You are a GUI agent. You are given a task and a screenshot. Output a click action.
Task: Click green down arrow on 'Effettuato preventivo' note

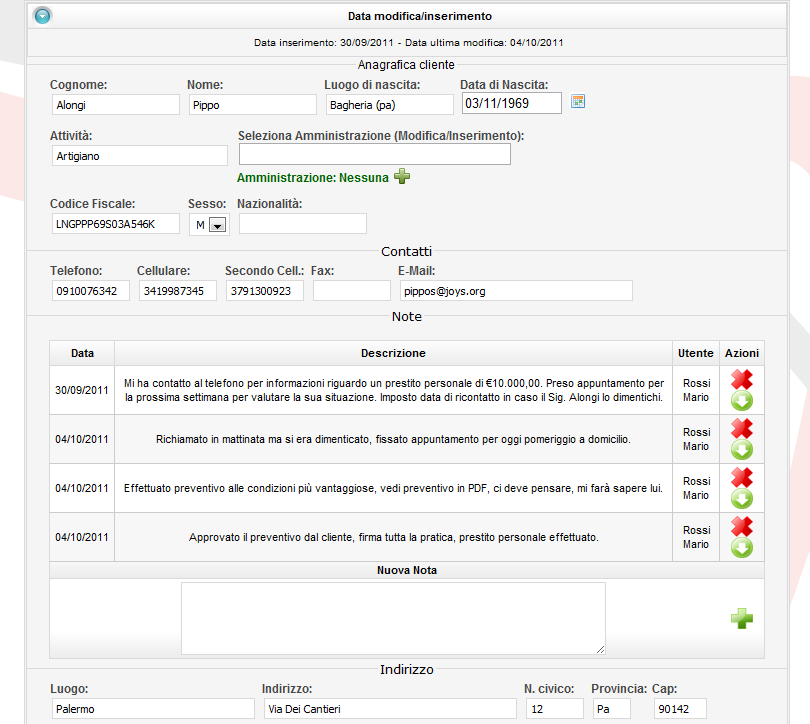(x=742, y=499)
